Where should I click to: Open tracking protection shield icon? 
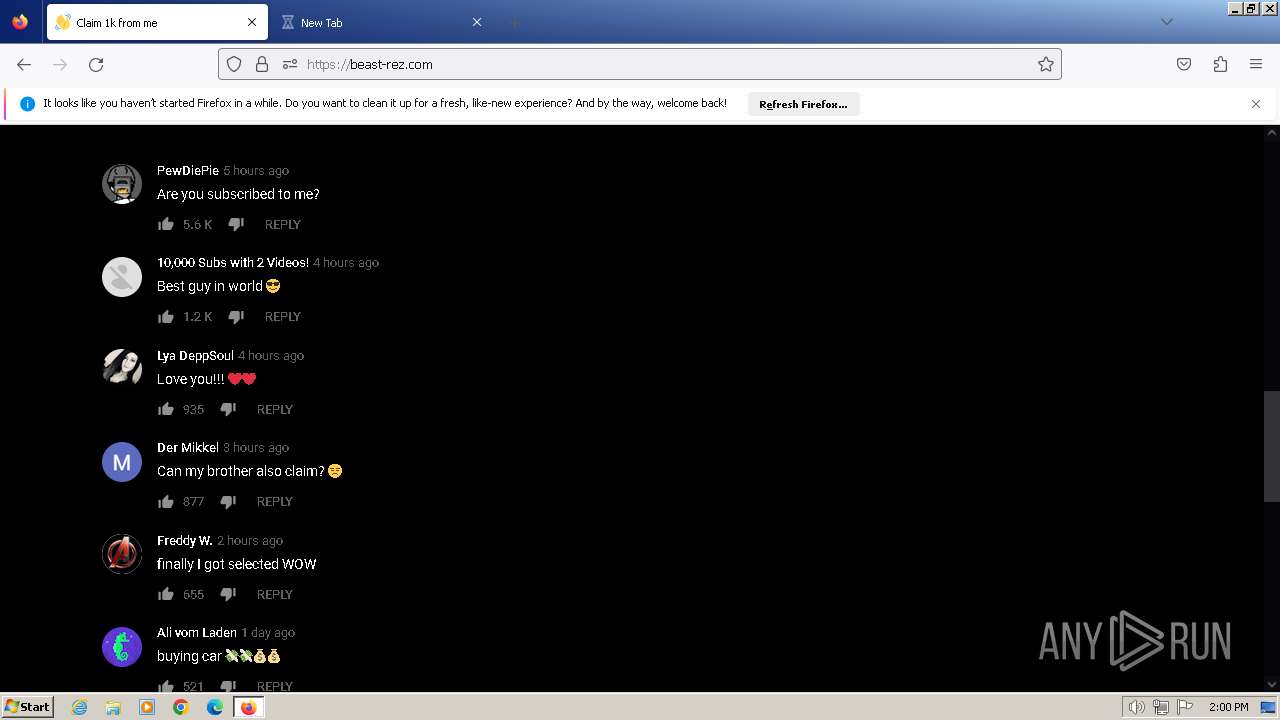pyautogui.click(x=234, y=64)
